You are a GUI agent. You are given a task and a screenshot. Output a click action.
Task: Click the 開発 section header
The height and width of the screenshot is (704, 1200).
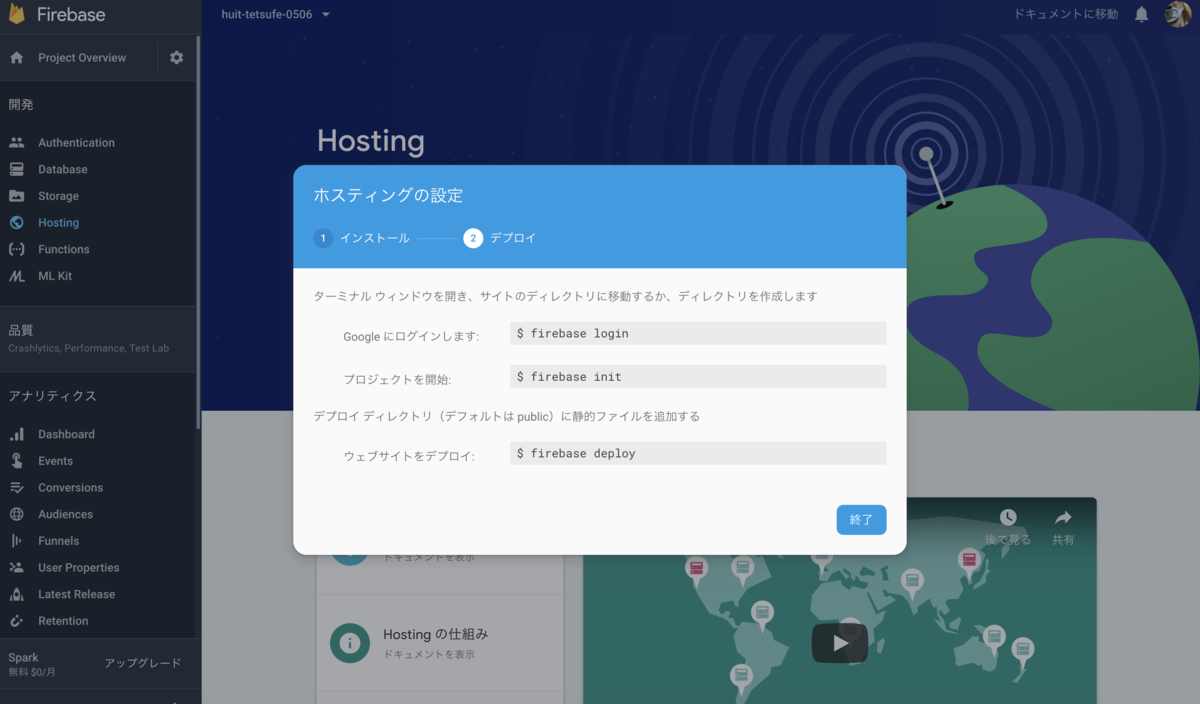21,104
